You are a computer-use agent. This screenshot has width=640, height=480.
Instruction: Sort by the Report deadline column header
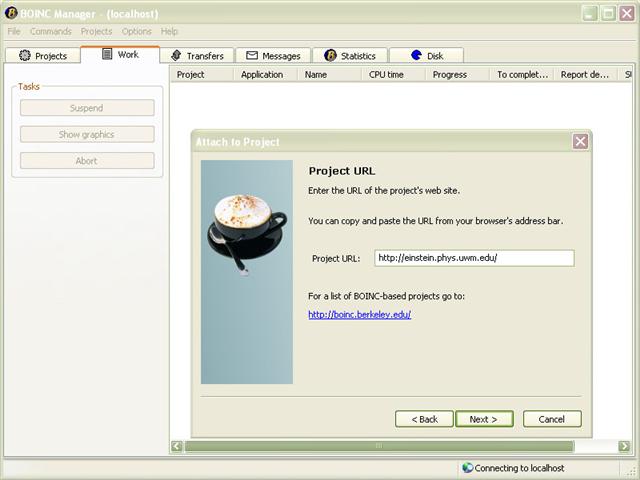(x=585, y=75)
